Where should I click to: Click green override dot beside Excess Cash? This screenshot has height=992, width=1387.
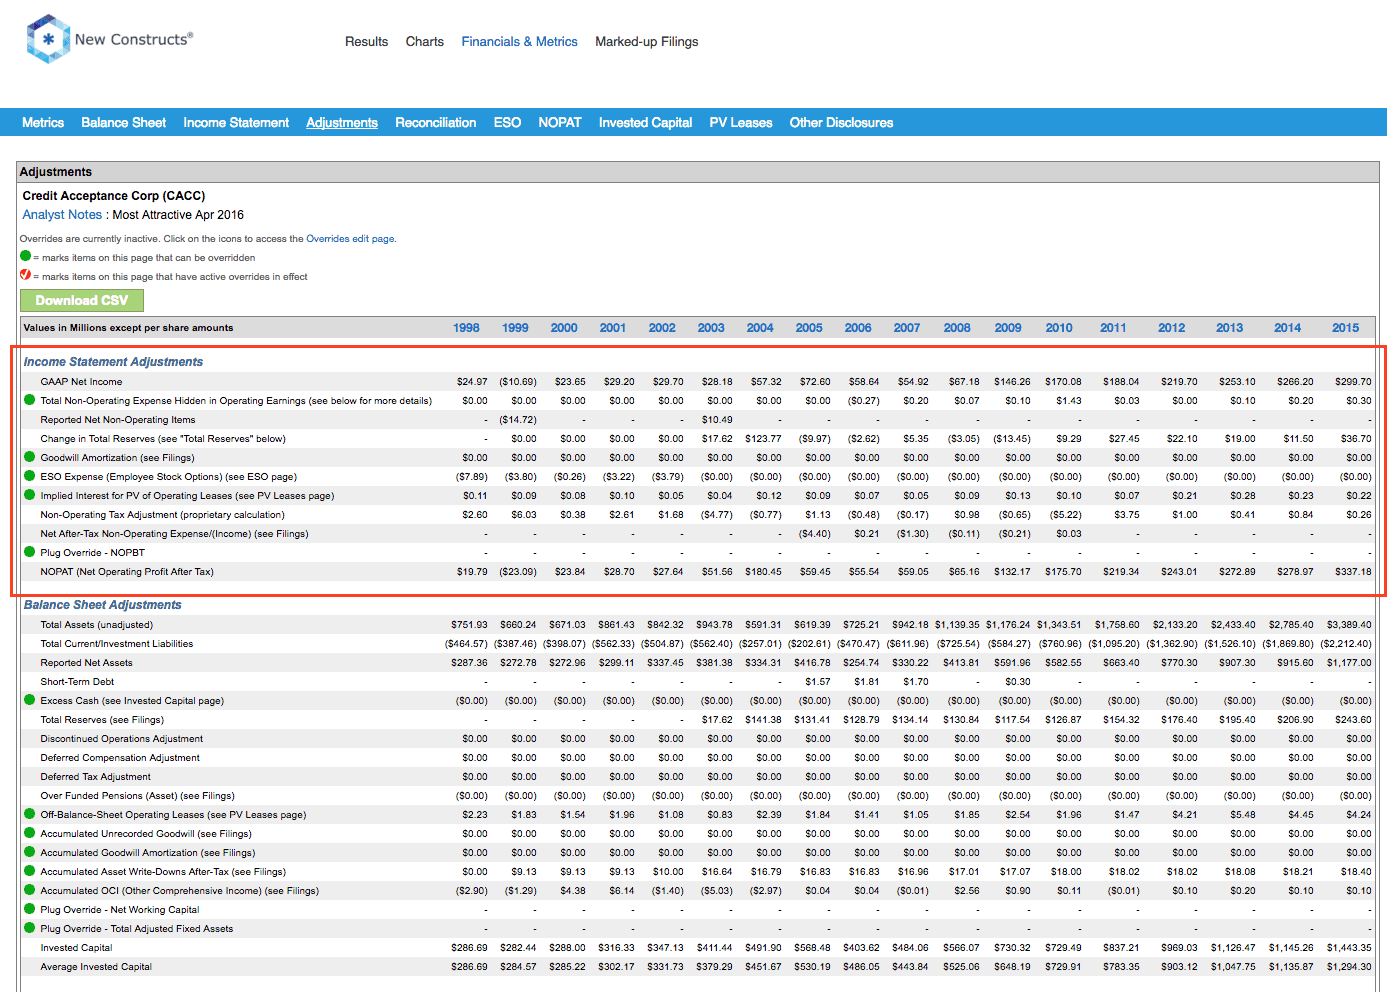click(x=30, y=700)
